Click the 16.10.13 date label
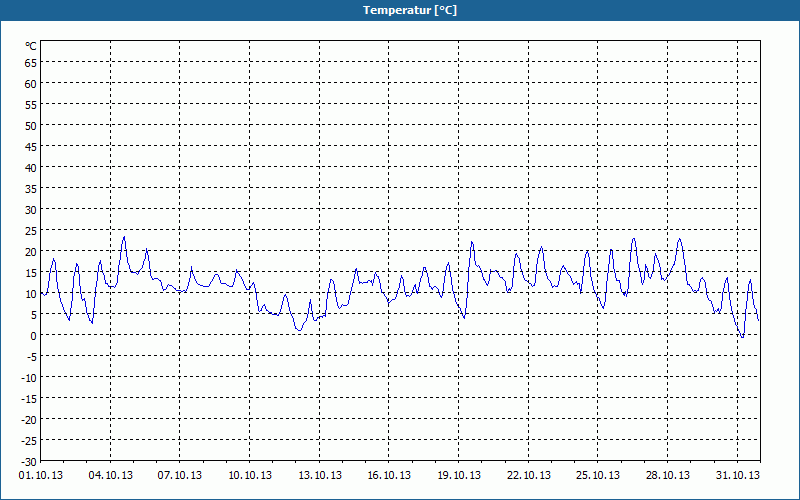The height and width of the screenshot is (500, 800). coord(389,476)
